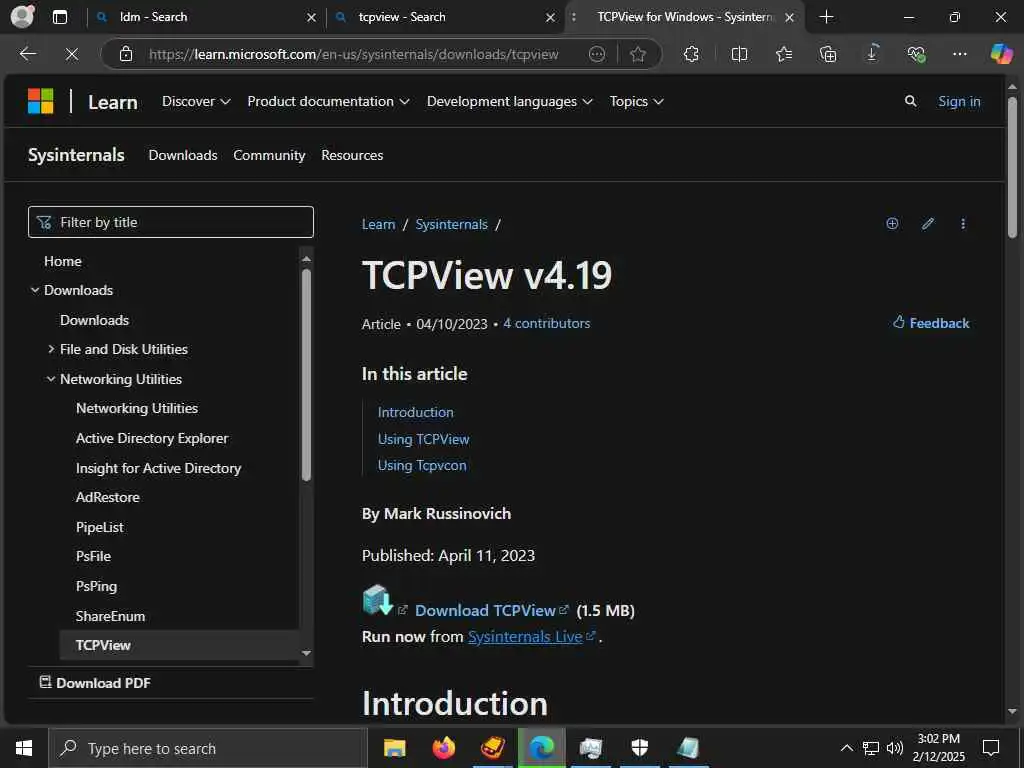Open the tab actions menu icon
The width and height of the screenshot is (1024, 768).
(x=60, y=17)
